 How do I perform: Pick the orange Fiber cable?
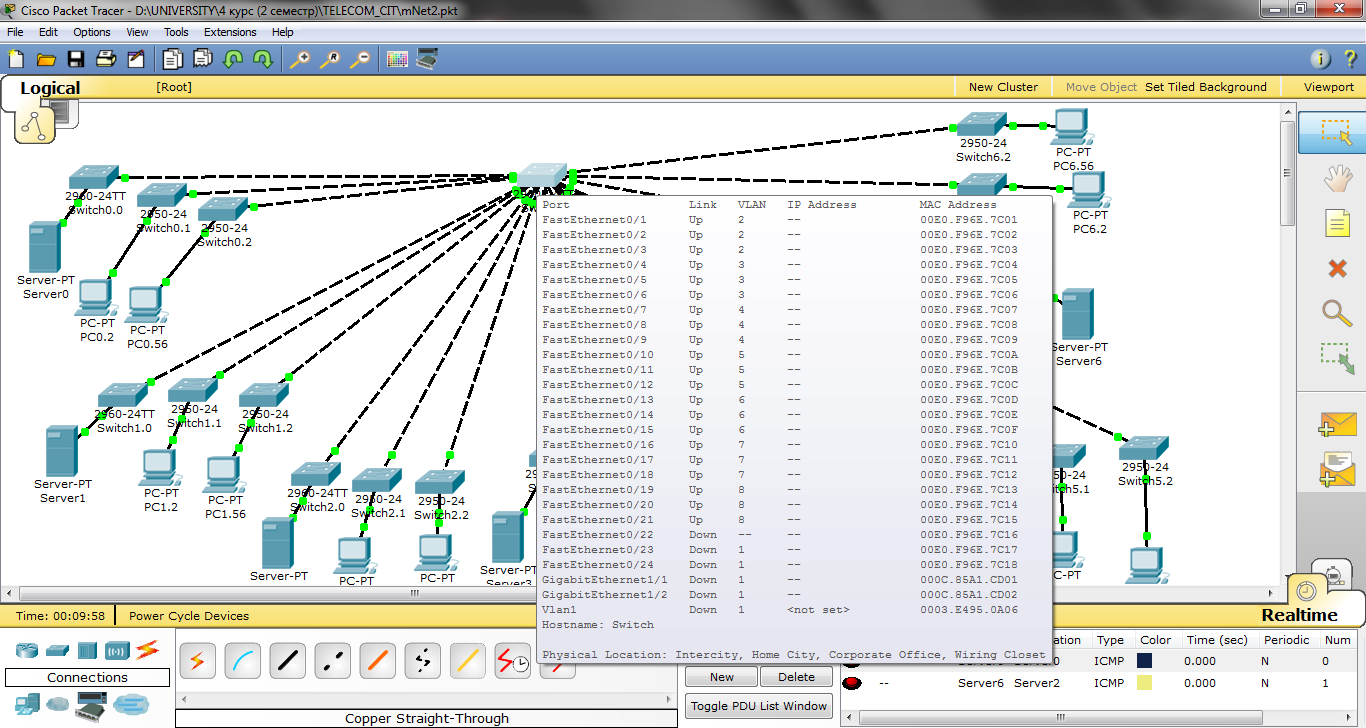tap(377, 660)
